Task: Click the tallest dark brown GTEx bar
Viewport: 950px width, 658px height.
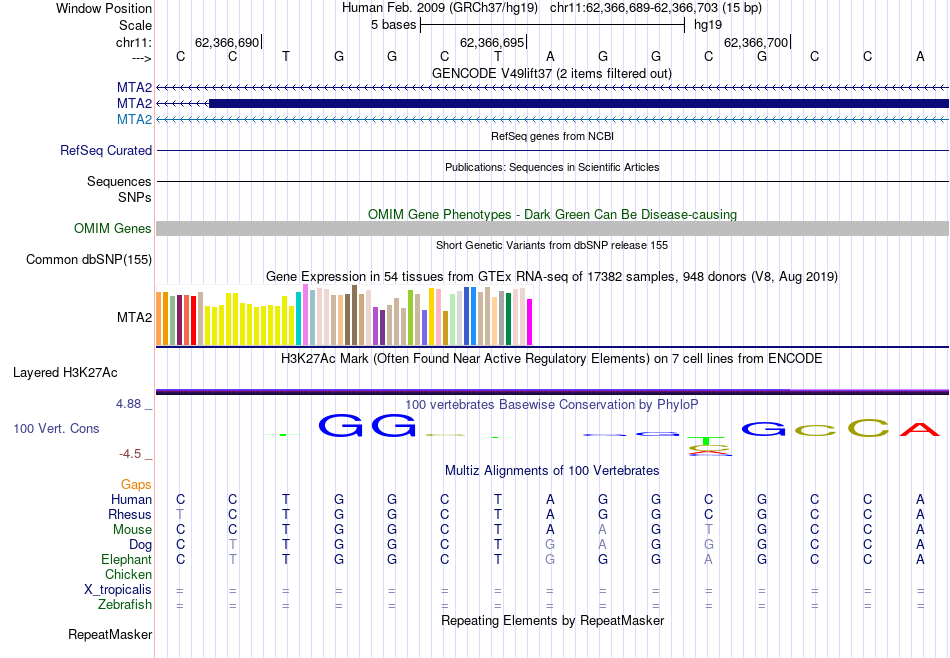Action: click(x=354, y=315)
